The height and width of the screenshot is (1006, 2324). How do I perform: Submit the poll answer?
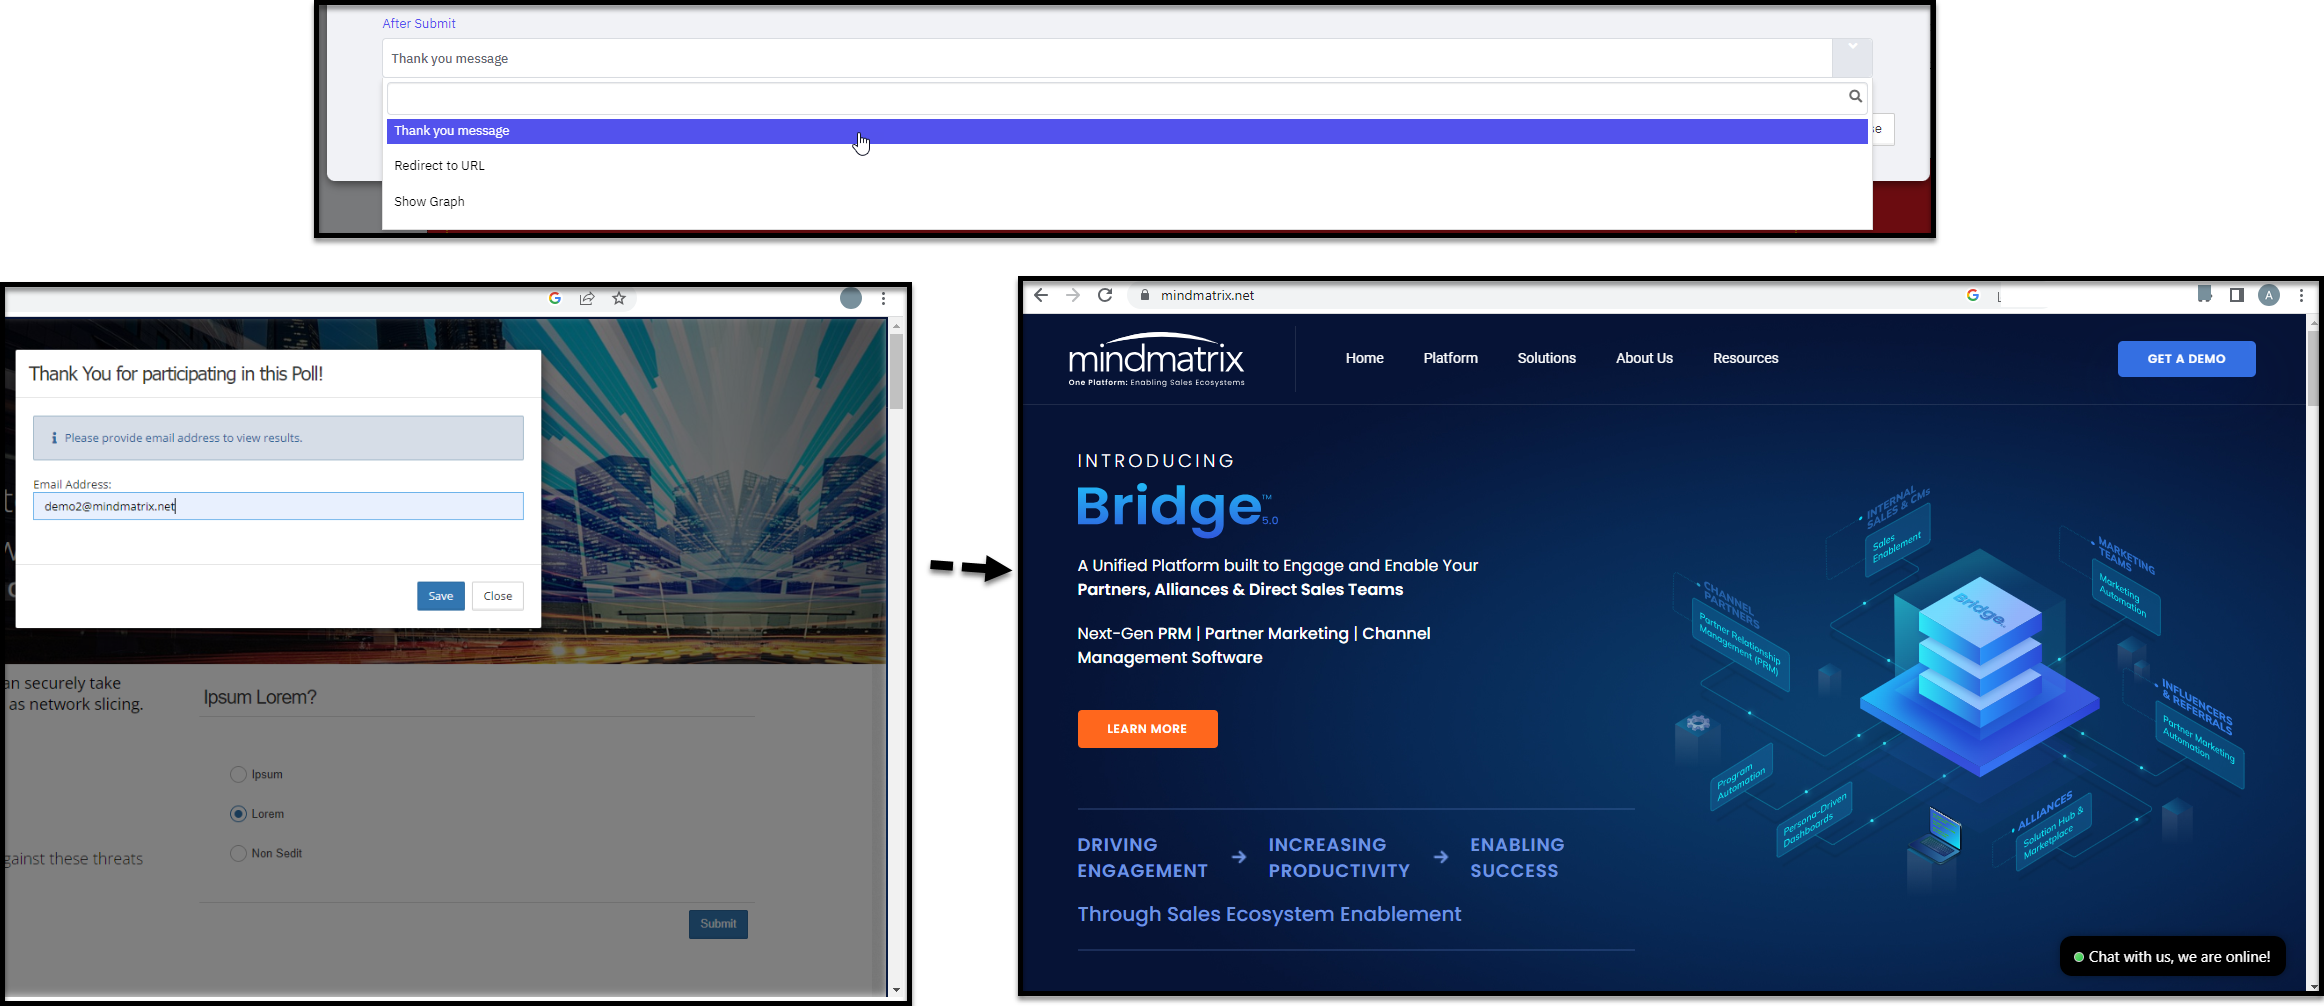click(x=718, y=924)
